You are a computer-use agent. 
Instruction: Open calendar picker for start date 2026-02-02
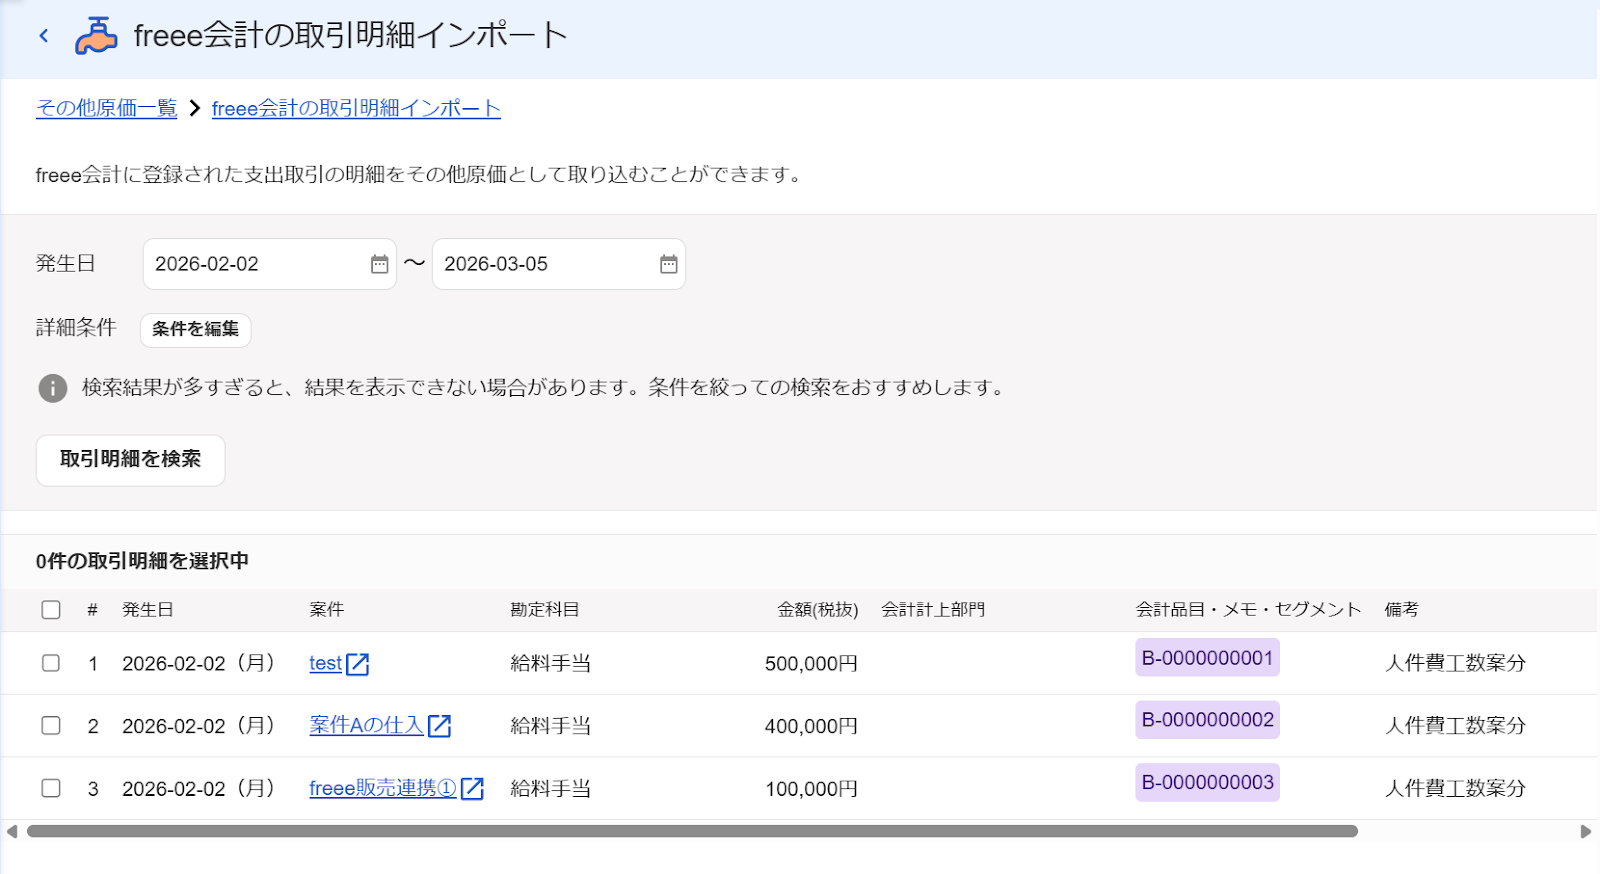point(379,264)
